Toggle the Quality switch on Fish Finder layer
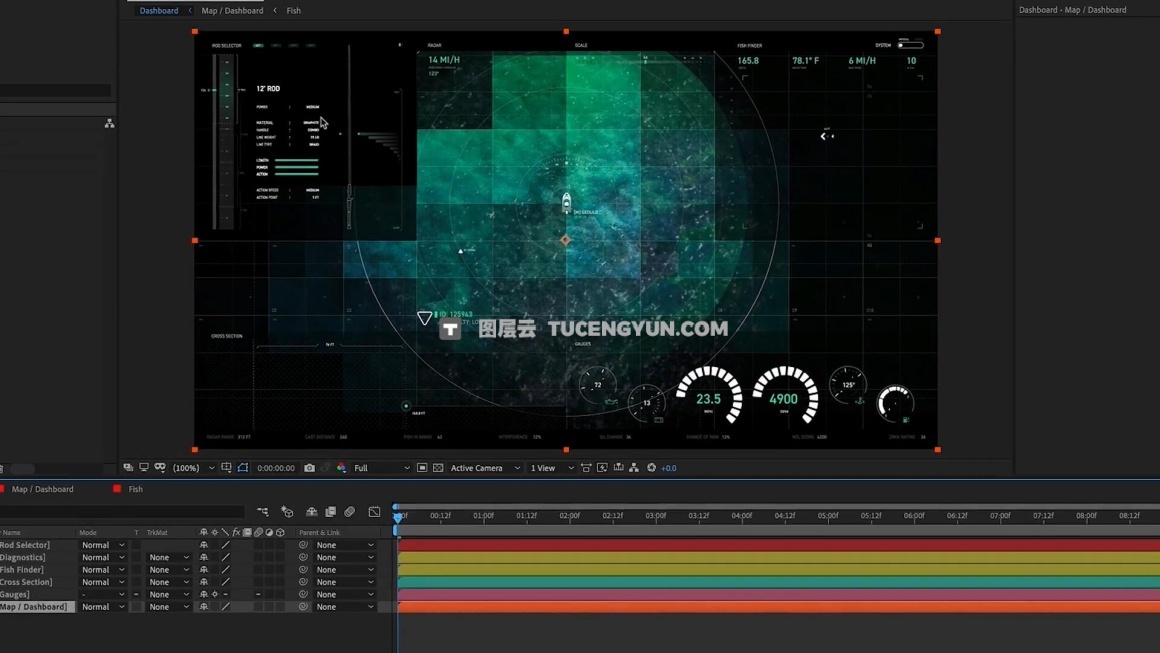This screenshot has height=653, width=1160. [x=226, y=570]
